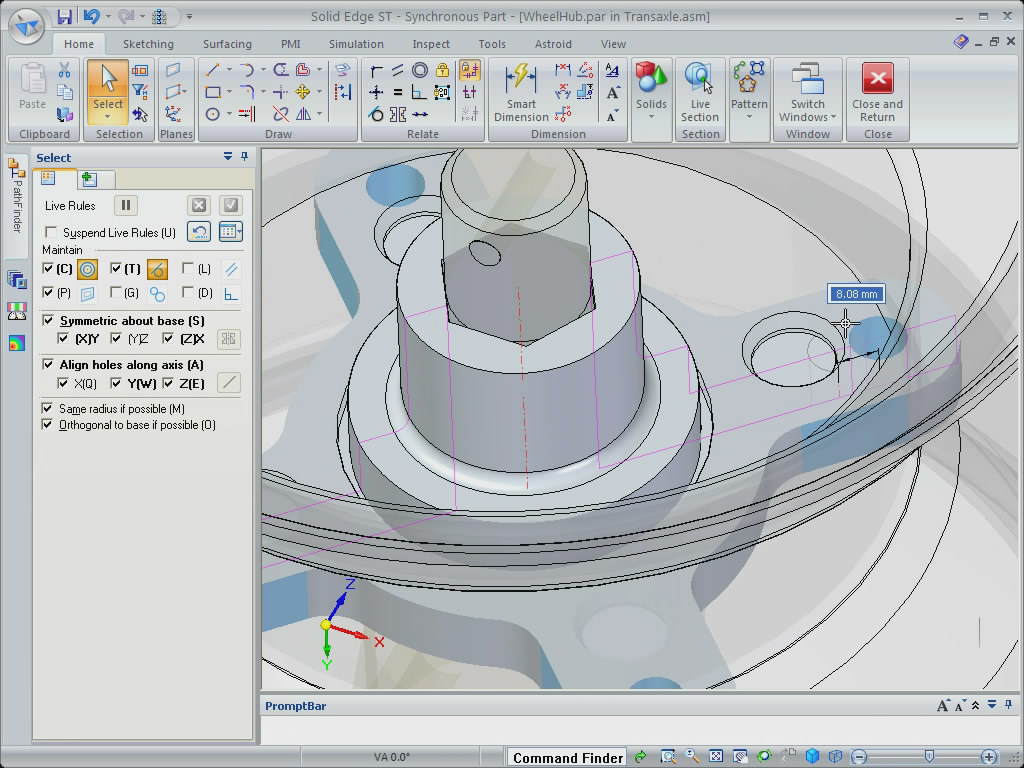
Task: Click the orientation triad origin
Action: click(325, 625)
